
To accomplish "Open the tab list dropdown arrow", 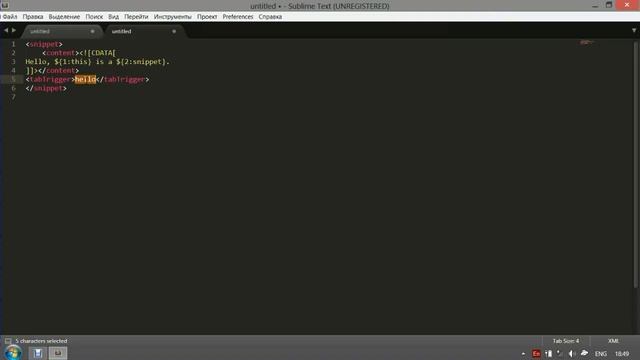I will [x=634, y=31].
